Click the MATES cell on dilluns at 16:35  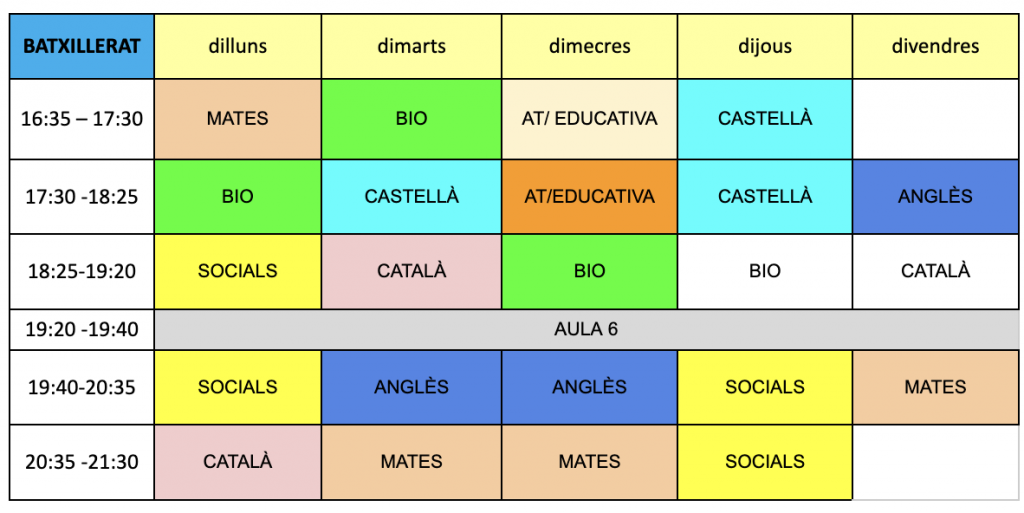238,119
